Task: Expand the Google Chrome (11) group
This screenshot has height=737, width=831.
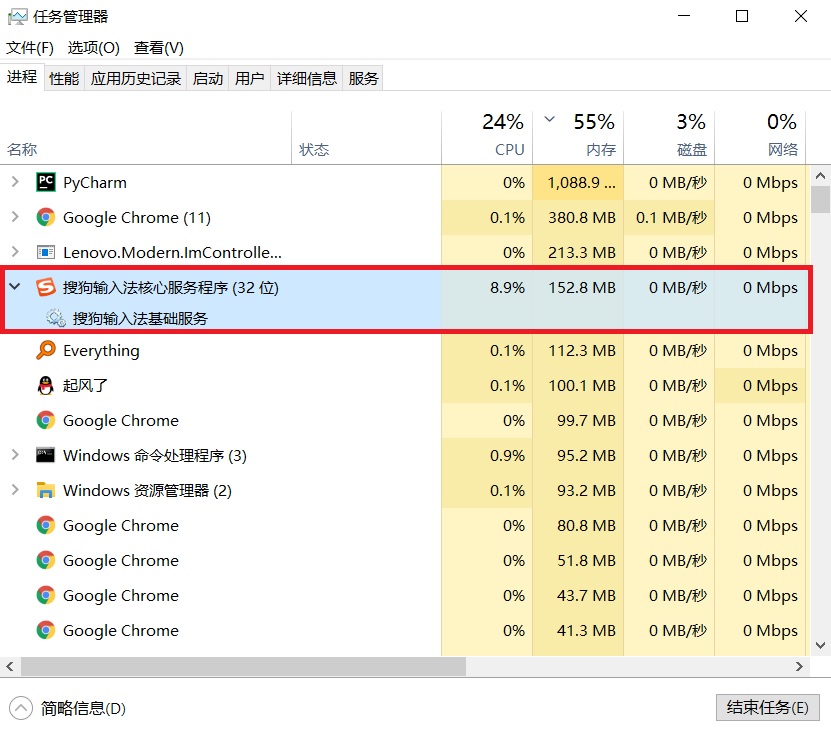Action: pos(15,217)
